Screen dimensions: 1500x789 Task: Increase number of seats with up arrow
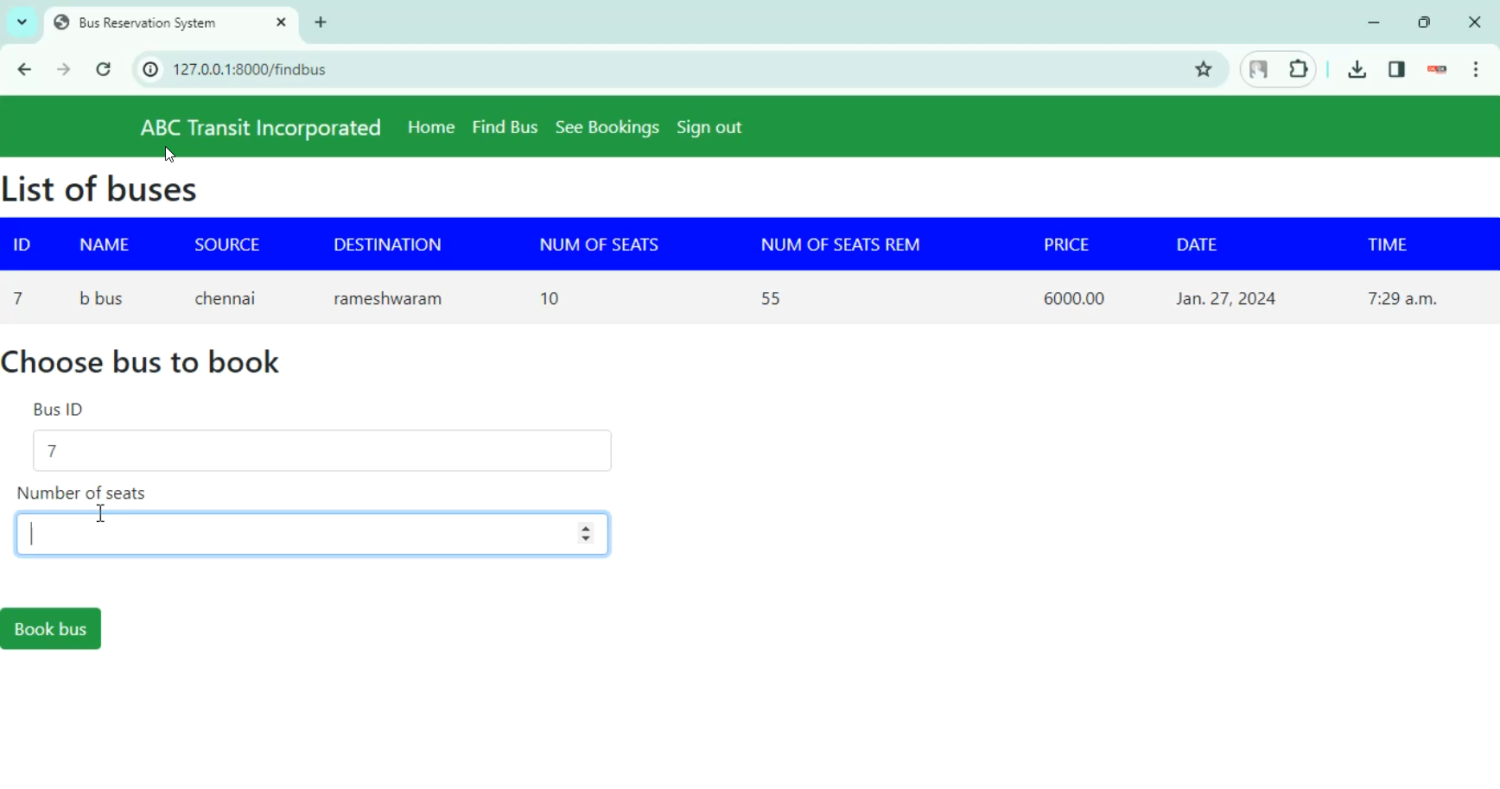pos(586,528)
